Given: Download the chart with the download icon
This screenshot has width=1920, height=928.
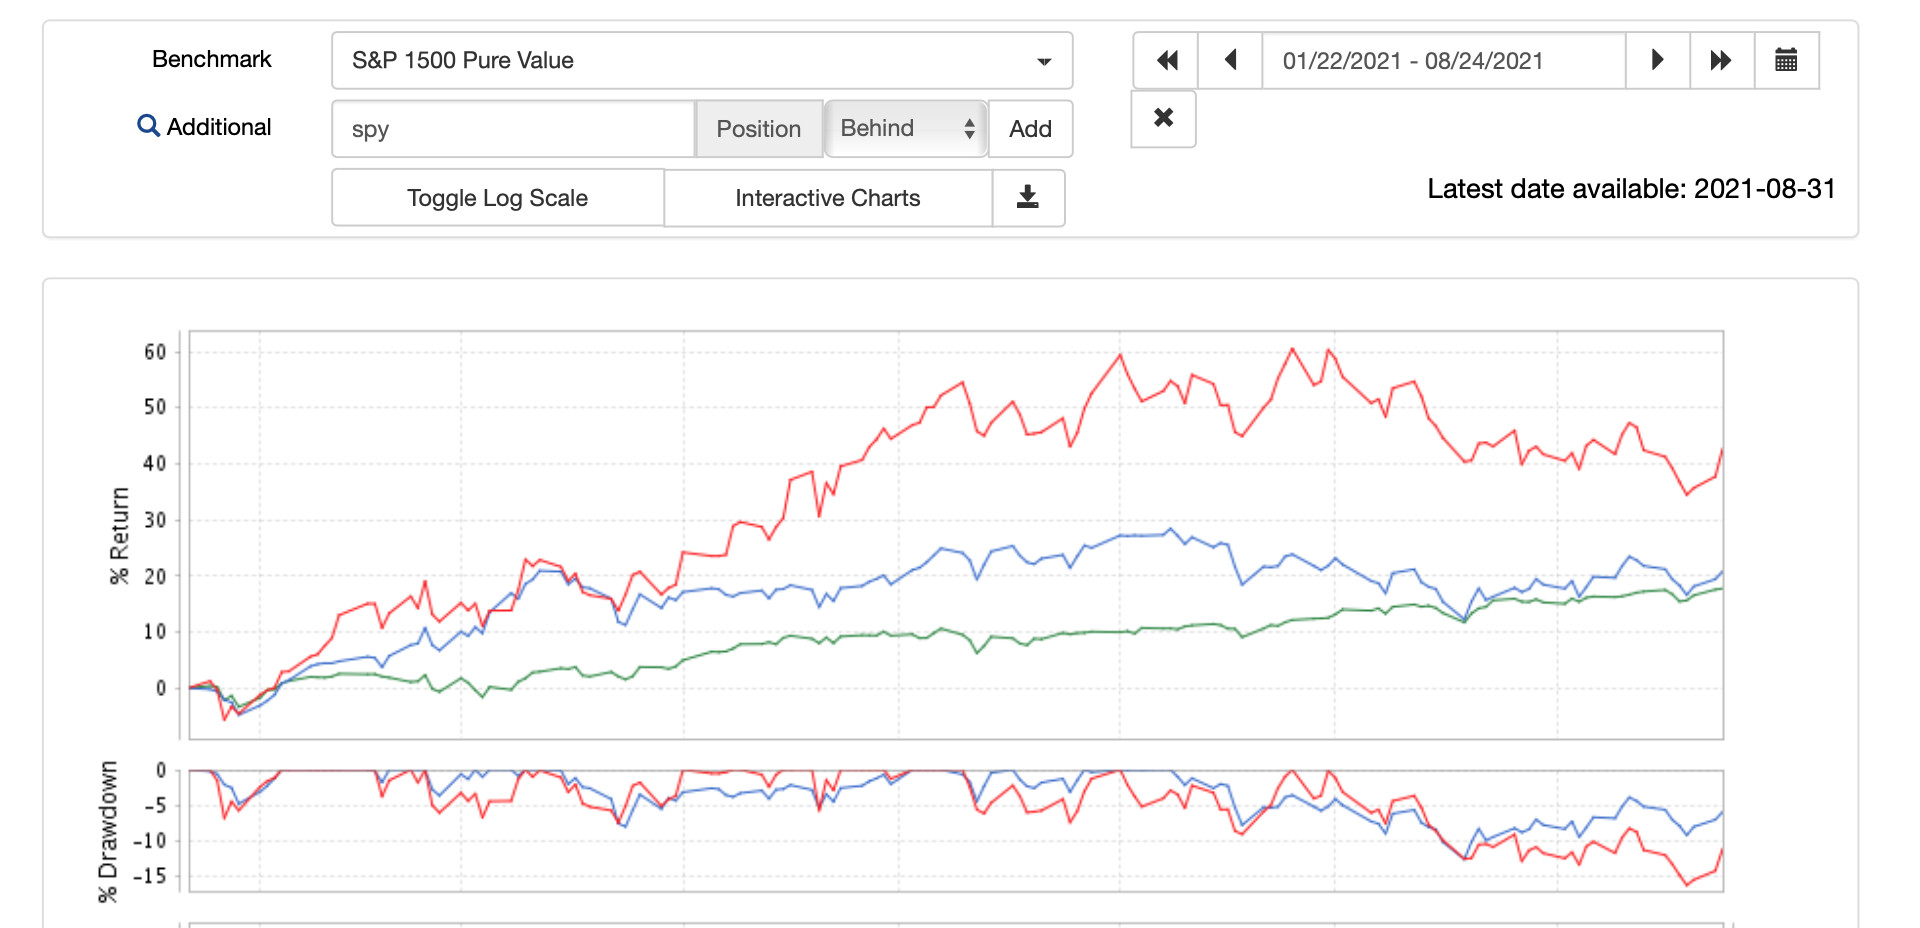Looking at the screenshot, I should tap(1028, 198).
